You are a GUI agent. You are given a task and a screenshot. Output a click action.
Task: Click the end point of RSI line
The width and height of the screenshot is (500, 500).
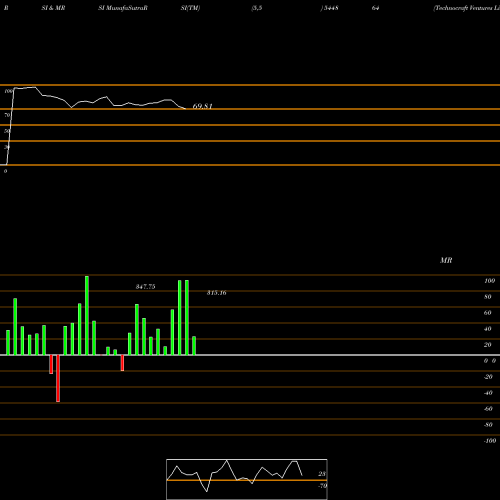click(x=185, y=108)
